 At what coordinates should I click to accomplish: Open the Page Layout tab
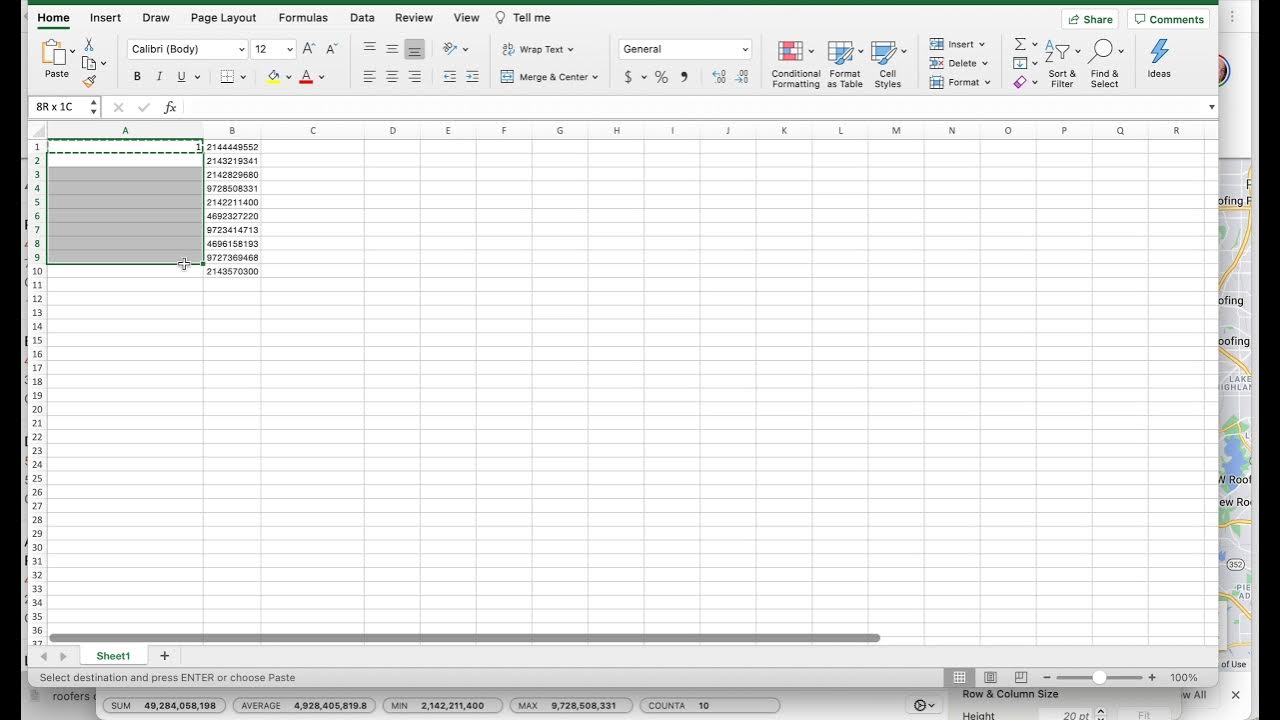tap(223, 18)
